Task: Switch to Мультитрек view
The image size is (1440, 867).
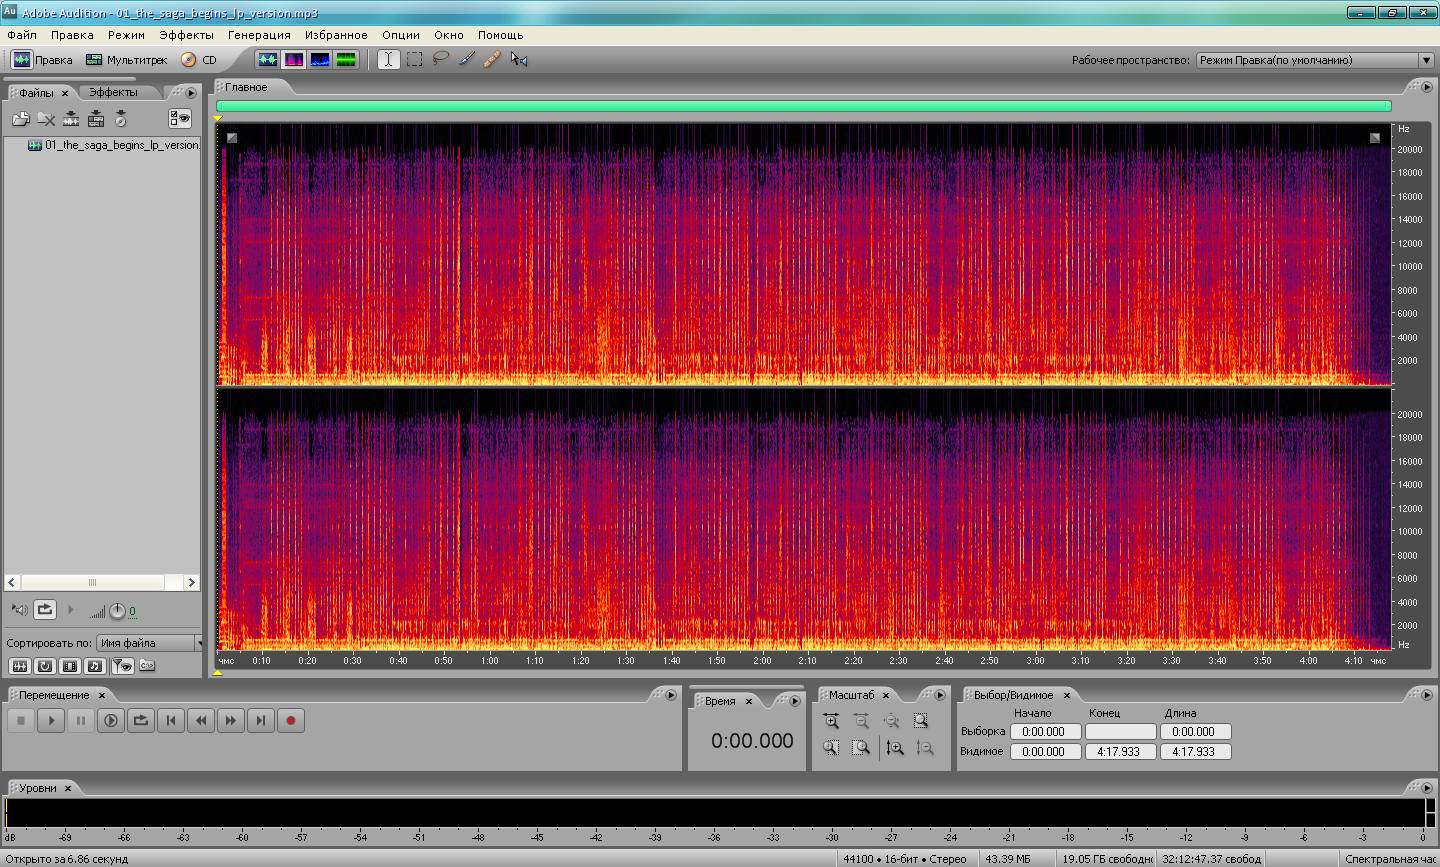Action: [127, 60]
